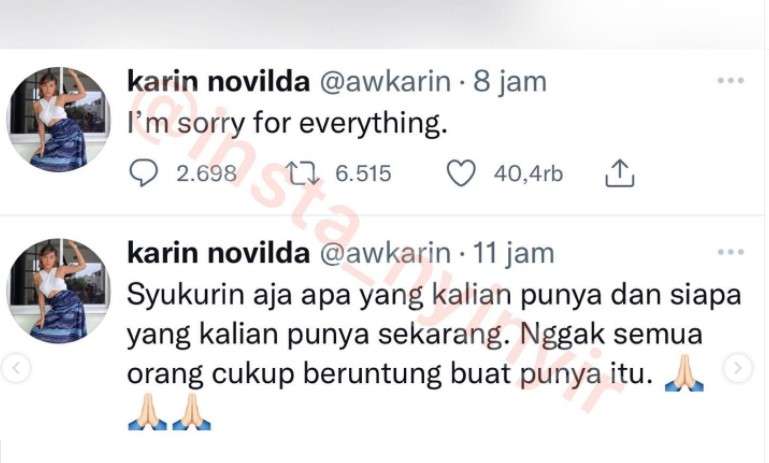The height and width of the screenshot is (463, 769).
Task: Open profile picture on the 8 jam tweet
Action: coord(58,119)
